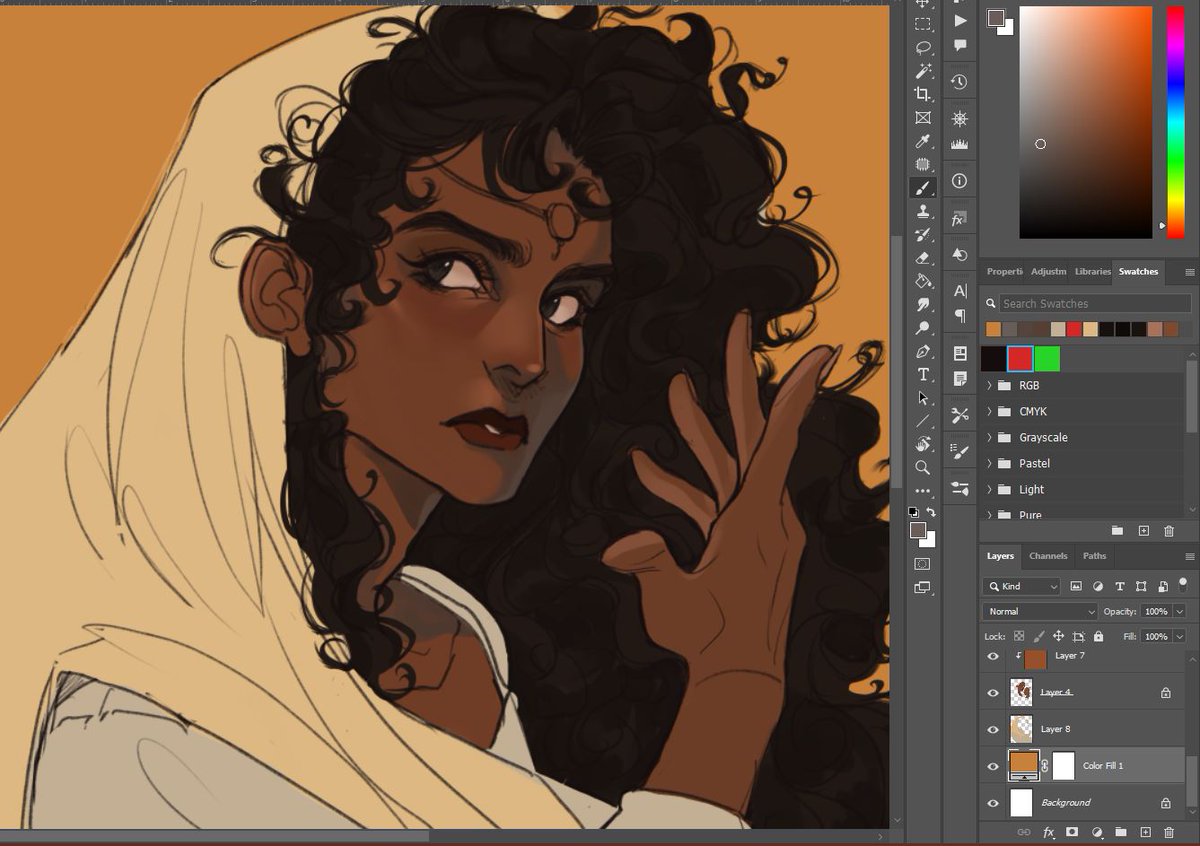This screenshot has width=1200, height=846.
Task: Swap foreground and background colors
Action: click(932, 511)
